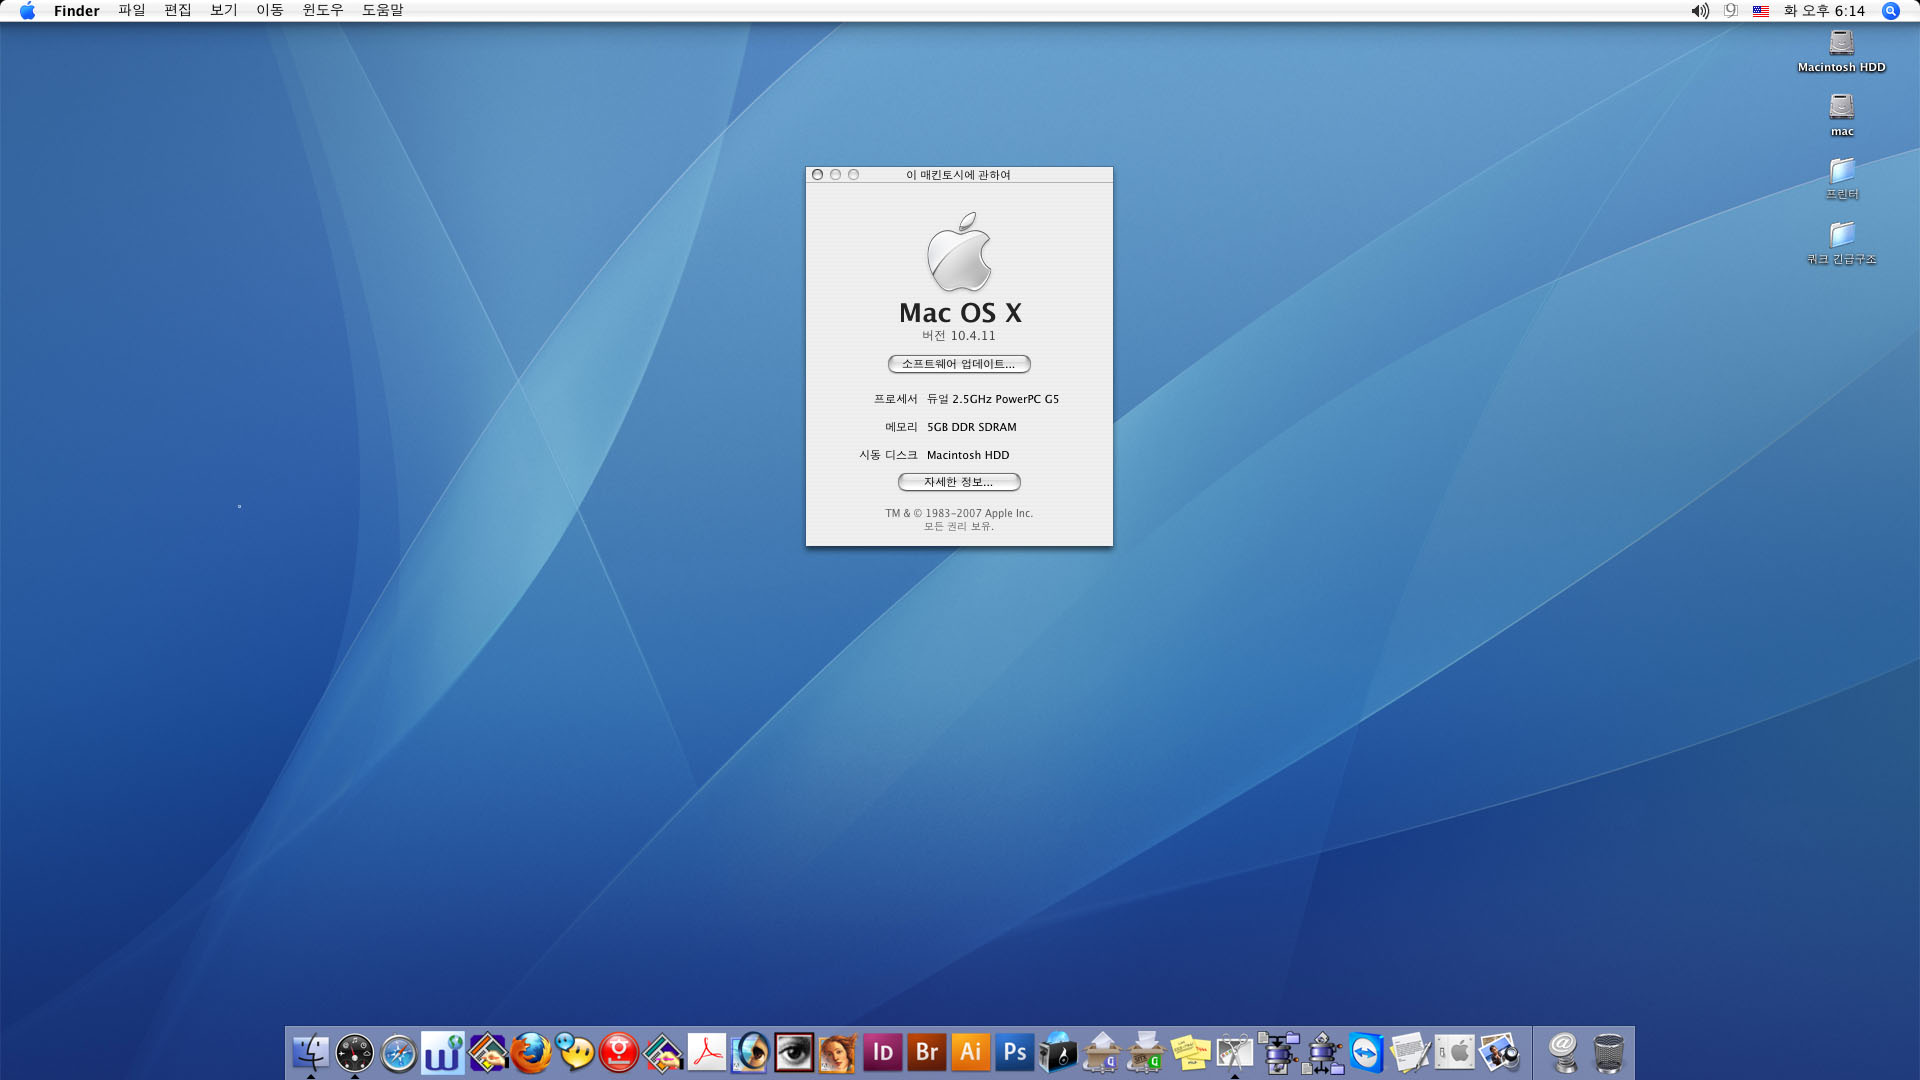This screenshot has height=1080, width=1920.
Task: Open Adobe Bridge in the Dock
Action: point(926,1053)
